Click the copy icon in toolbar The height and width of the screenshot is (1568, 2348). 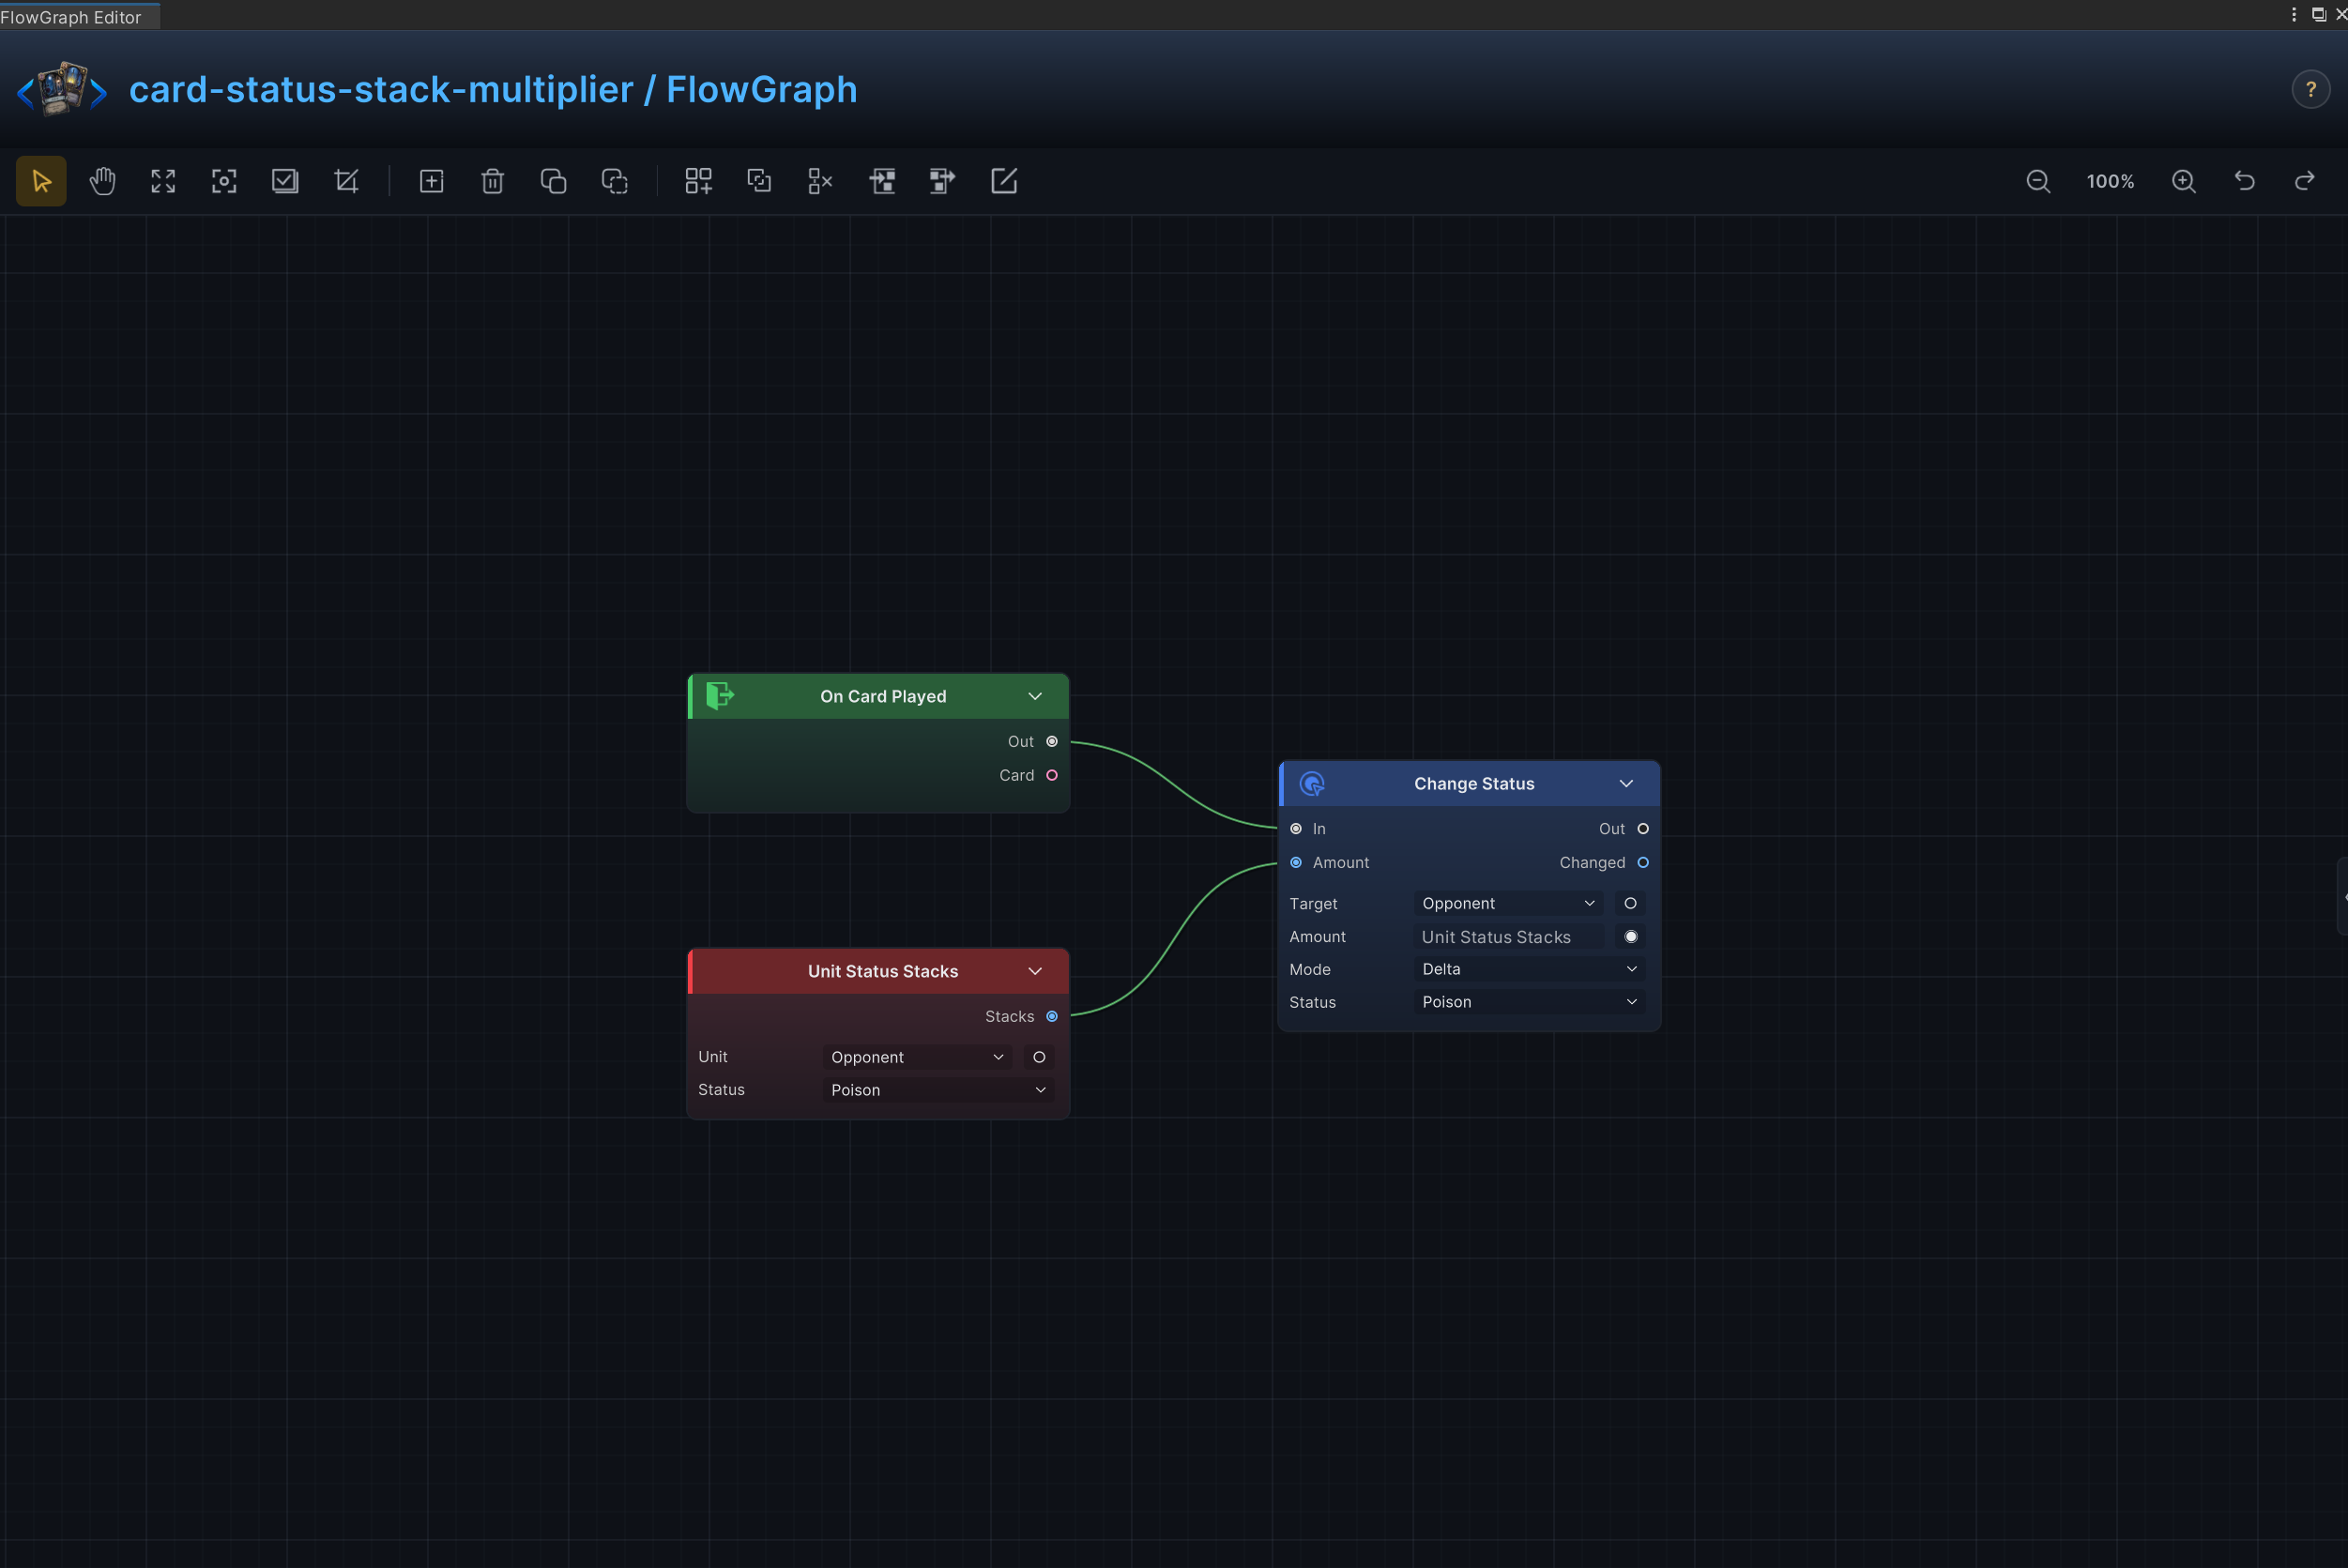[x=553, y=181]
